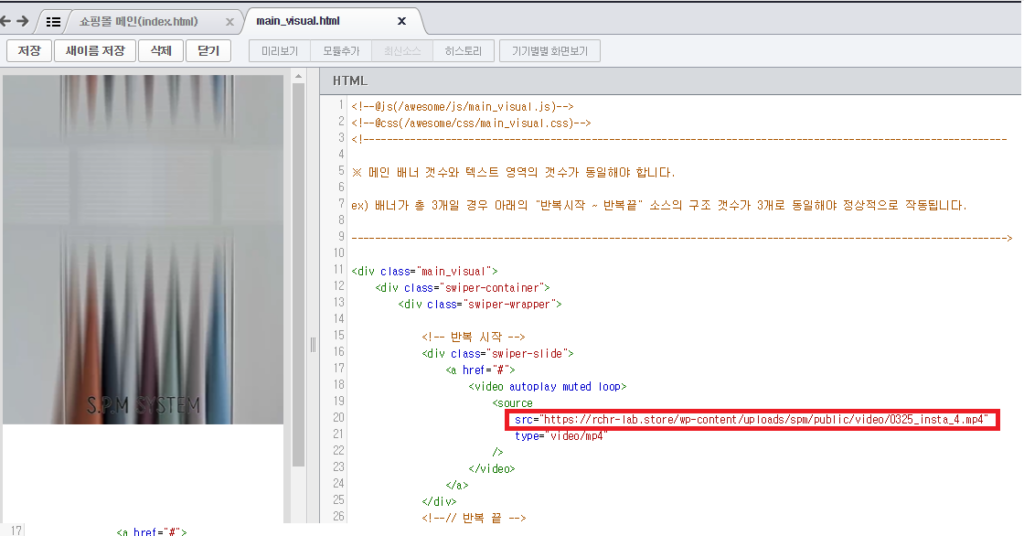The height and width of the screenshot is (536, 1024).
Task: Click the 새이름 저장 button
Action: click(95, 50)
